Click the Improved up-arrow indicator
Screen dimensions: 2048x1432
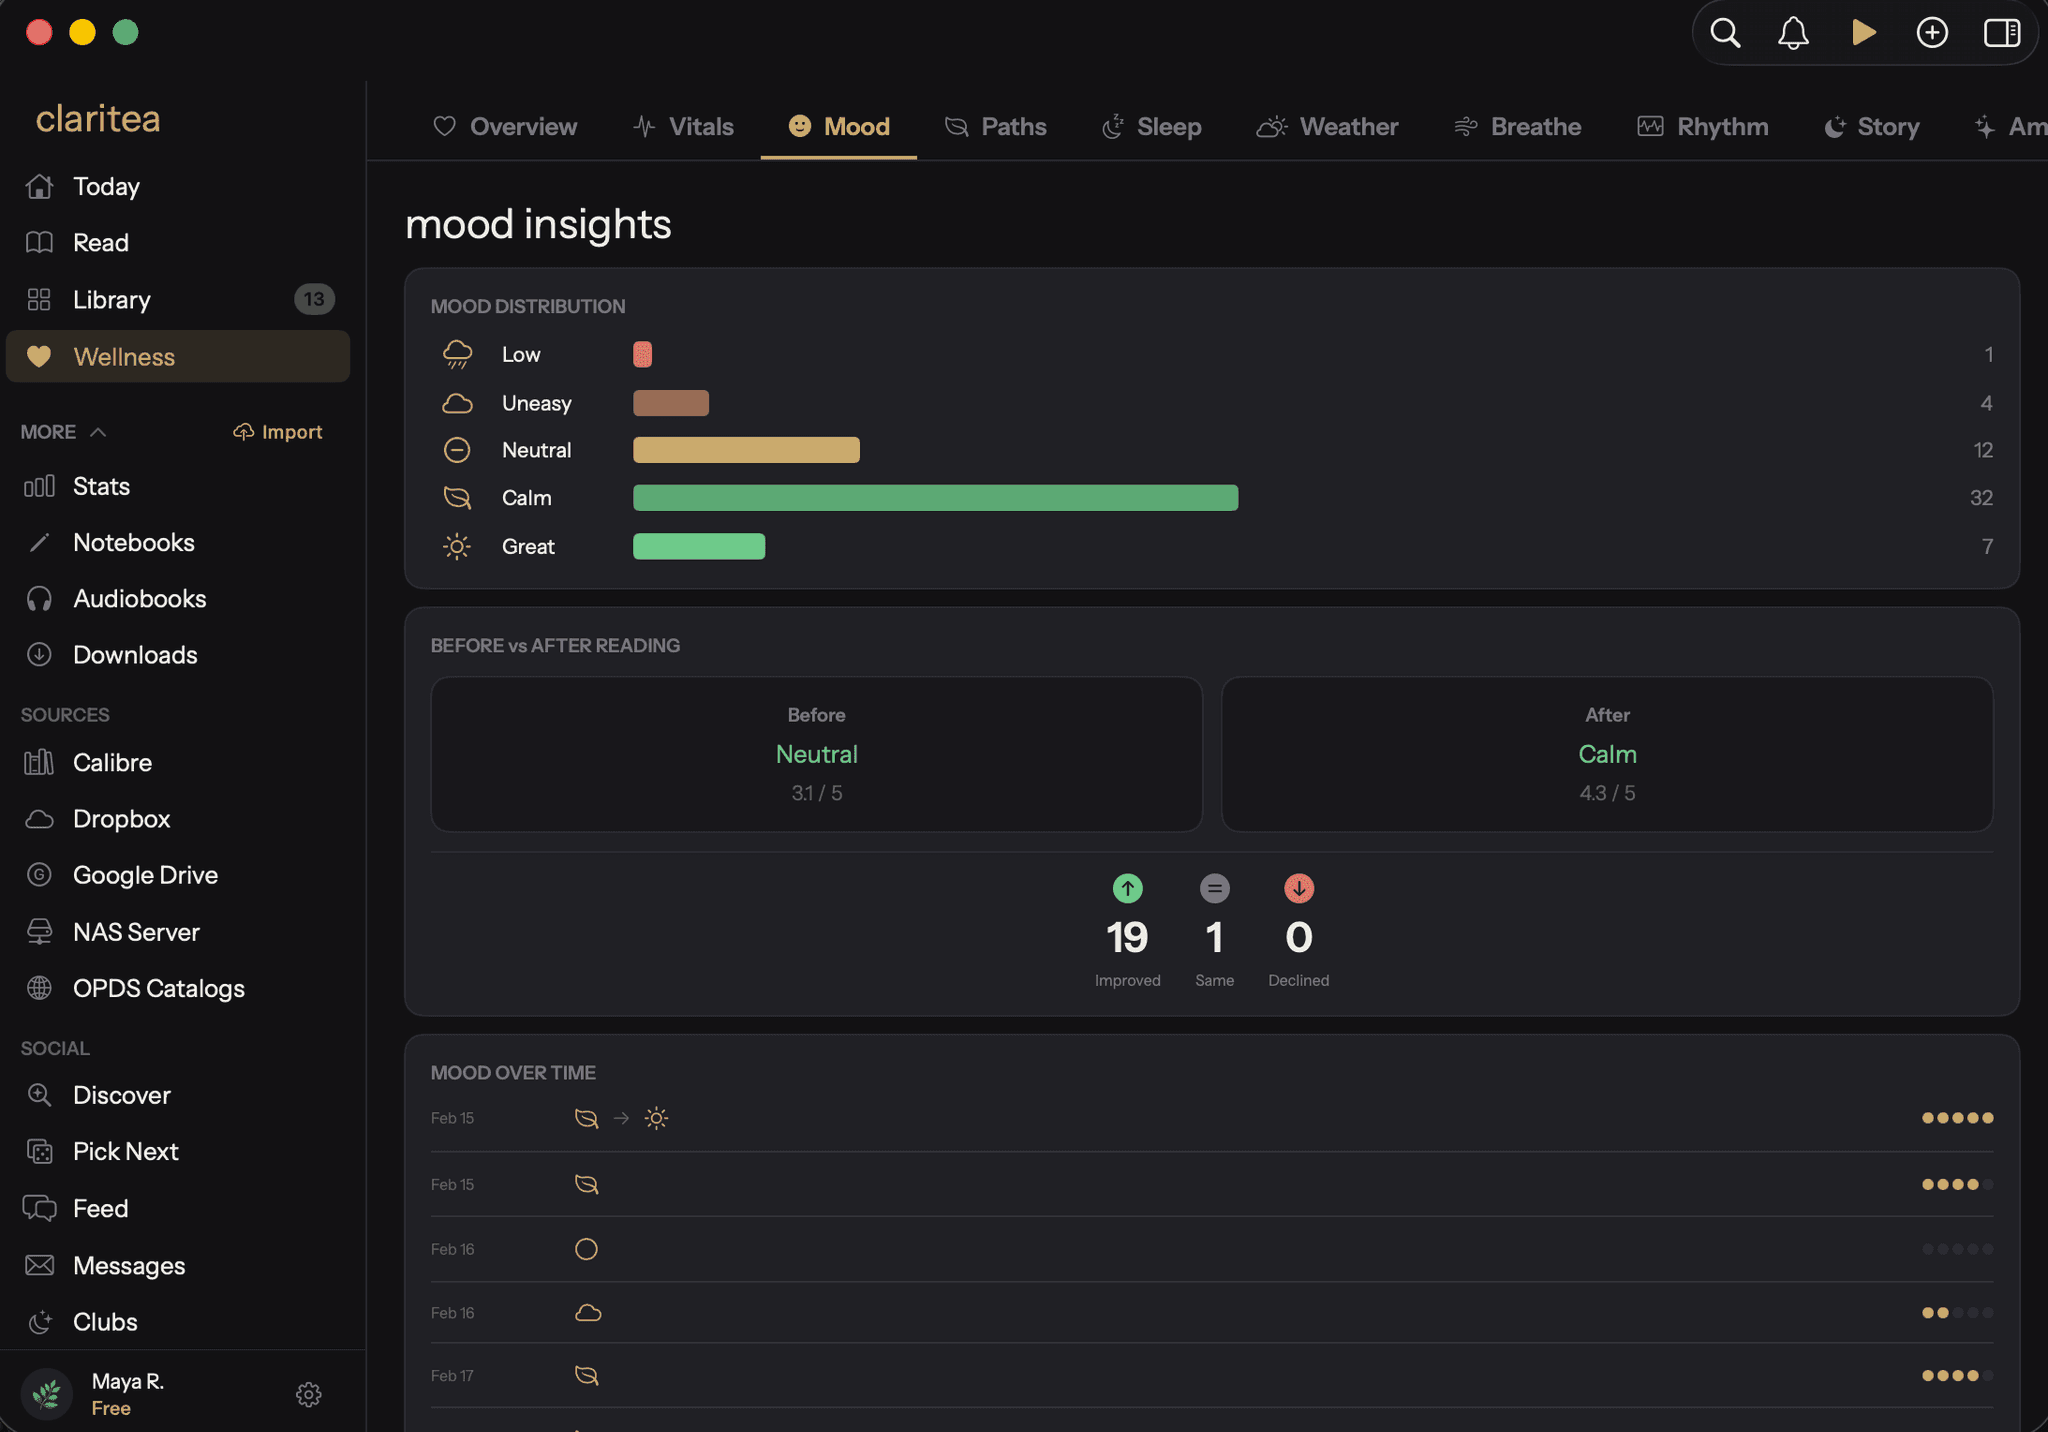1127,888
